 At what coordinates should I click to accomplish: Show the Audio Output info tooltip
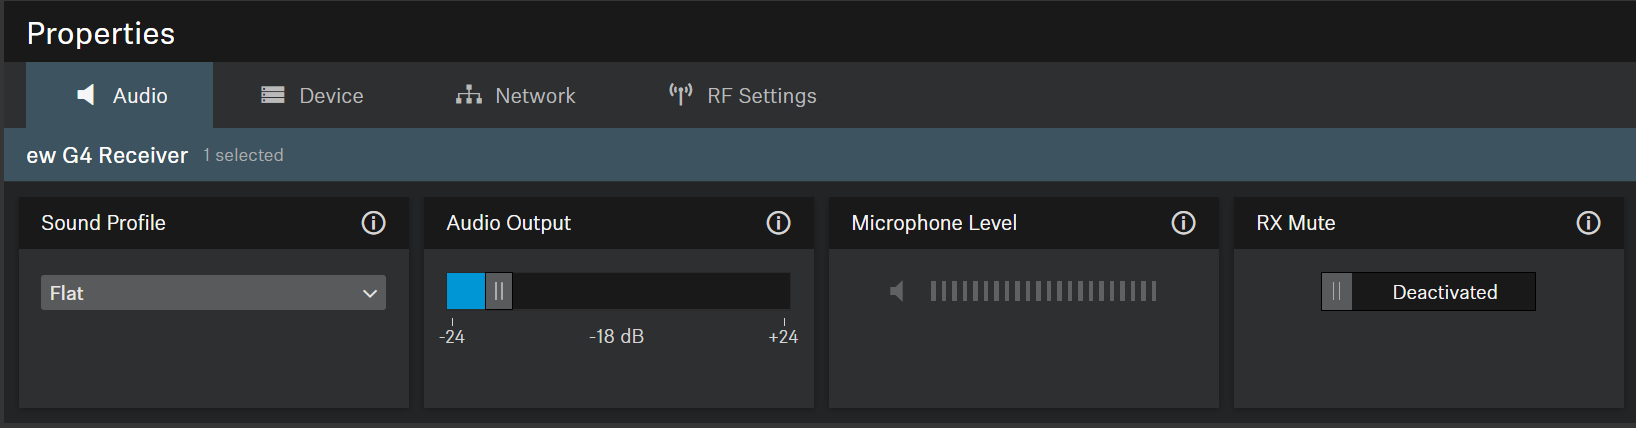pos(778,223)
